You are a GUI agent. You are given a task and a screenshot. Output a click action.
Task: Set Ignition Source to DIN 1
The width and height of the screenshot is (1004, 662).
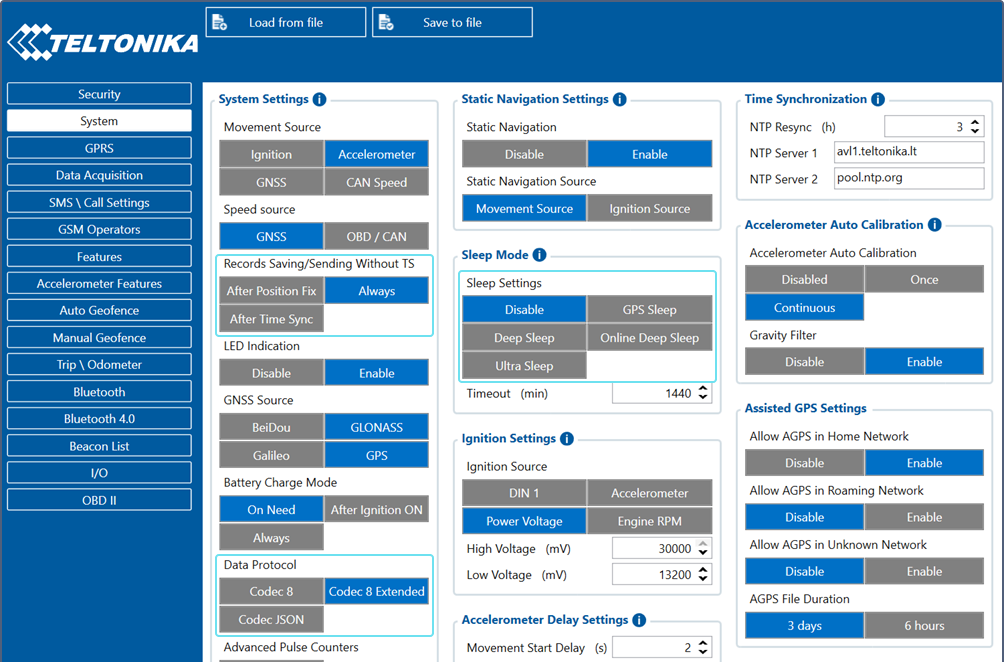(x=524, y=493)
